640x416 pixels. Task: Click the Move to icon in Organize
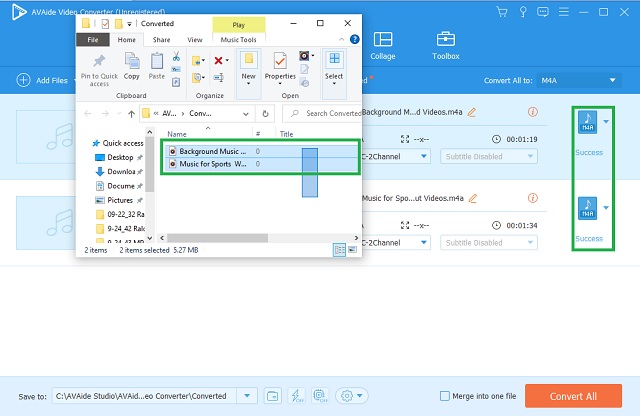click(x=198, y=61)
